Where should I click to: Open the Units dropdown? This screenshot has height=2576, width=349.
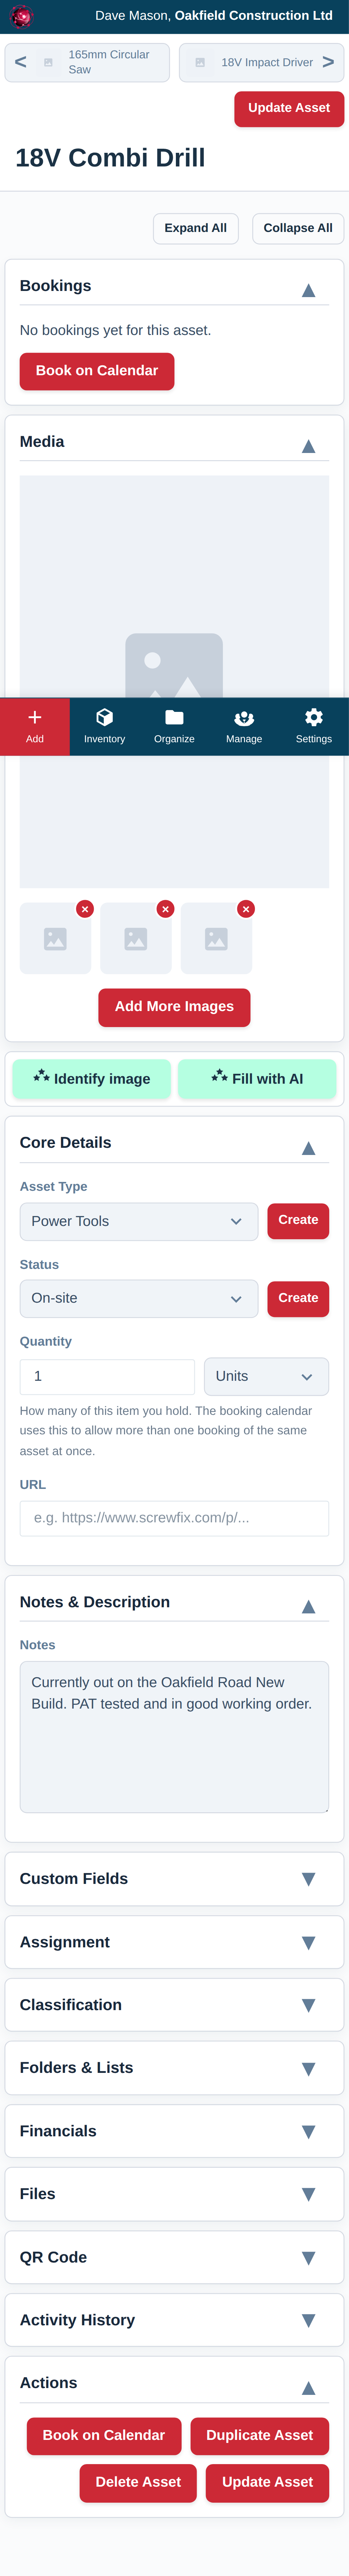(x=266, y=1376)
